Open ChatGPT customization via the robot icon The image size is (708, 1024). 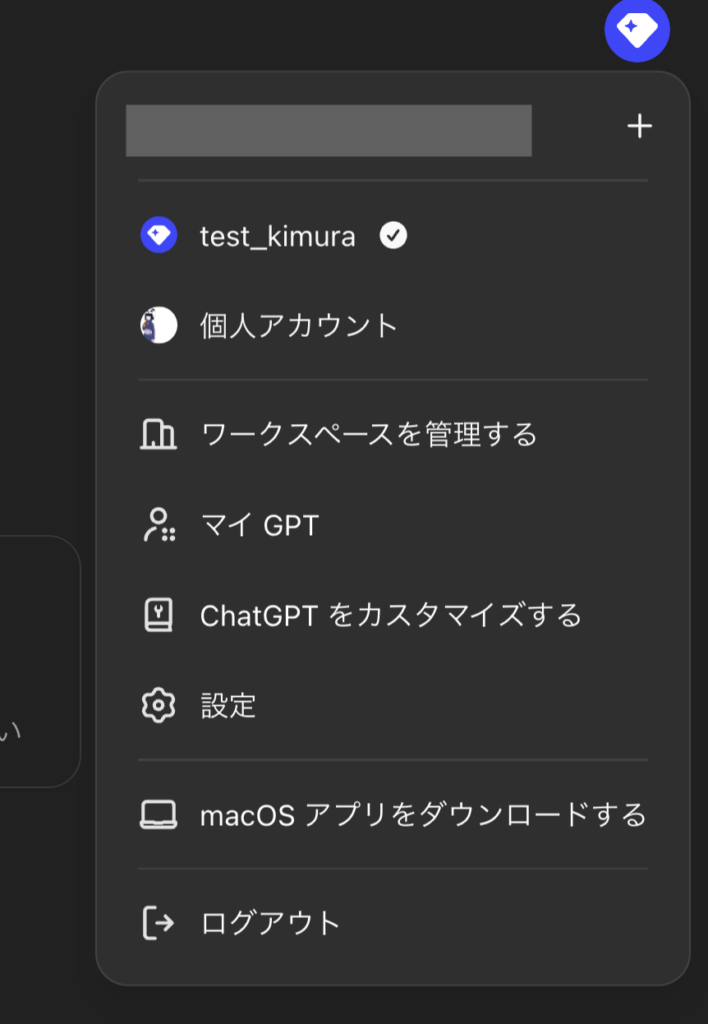[x=158, y=615]
